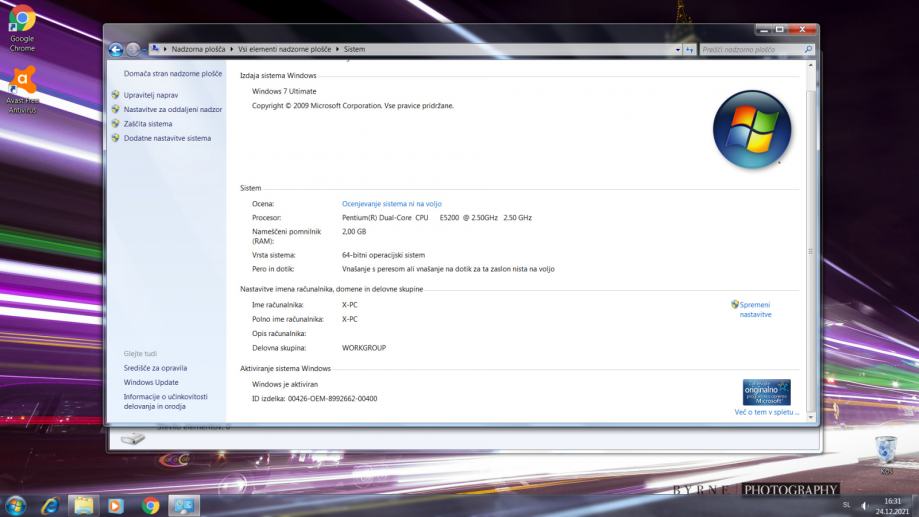Click the volume speaker tray icon
The width and height of the screenshot is (919, 517).
(x=864, y=505)
